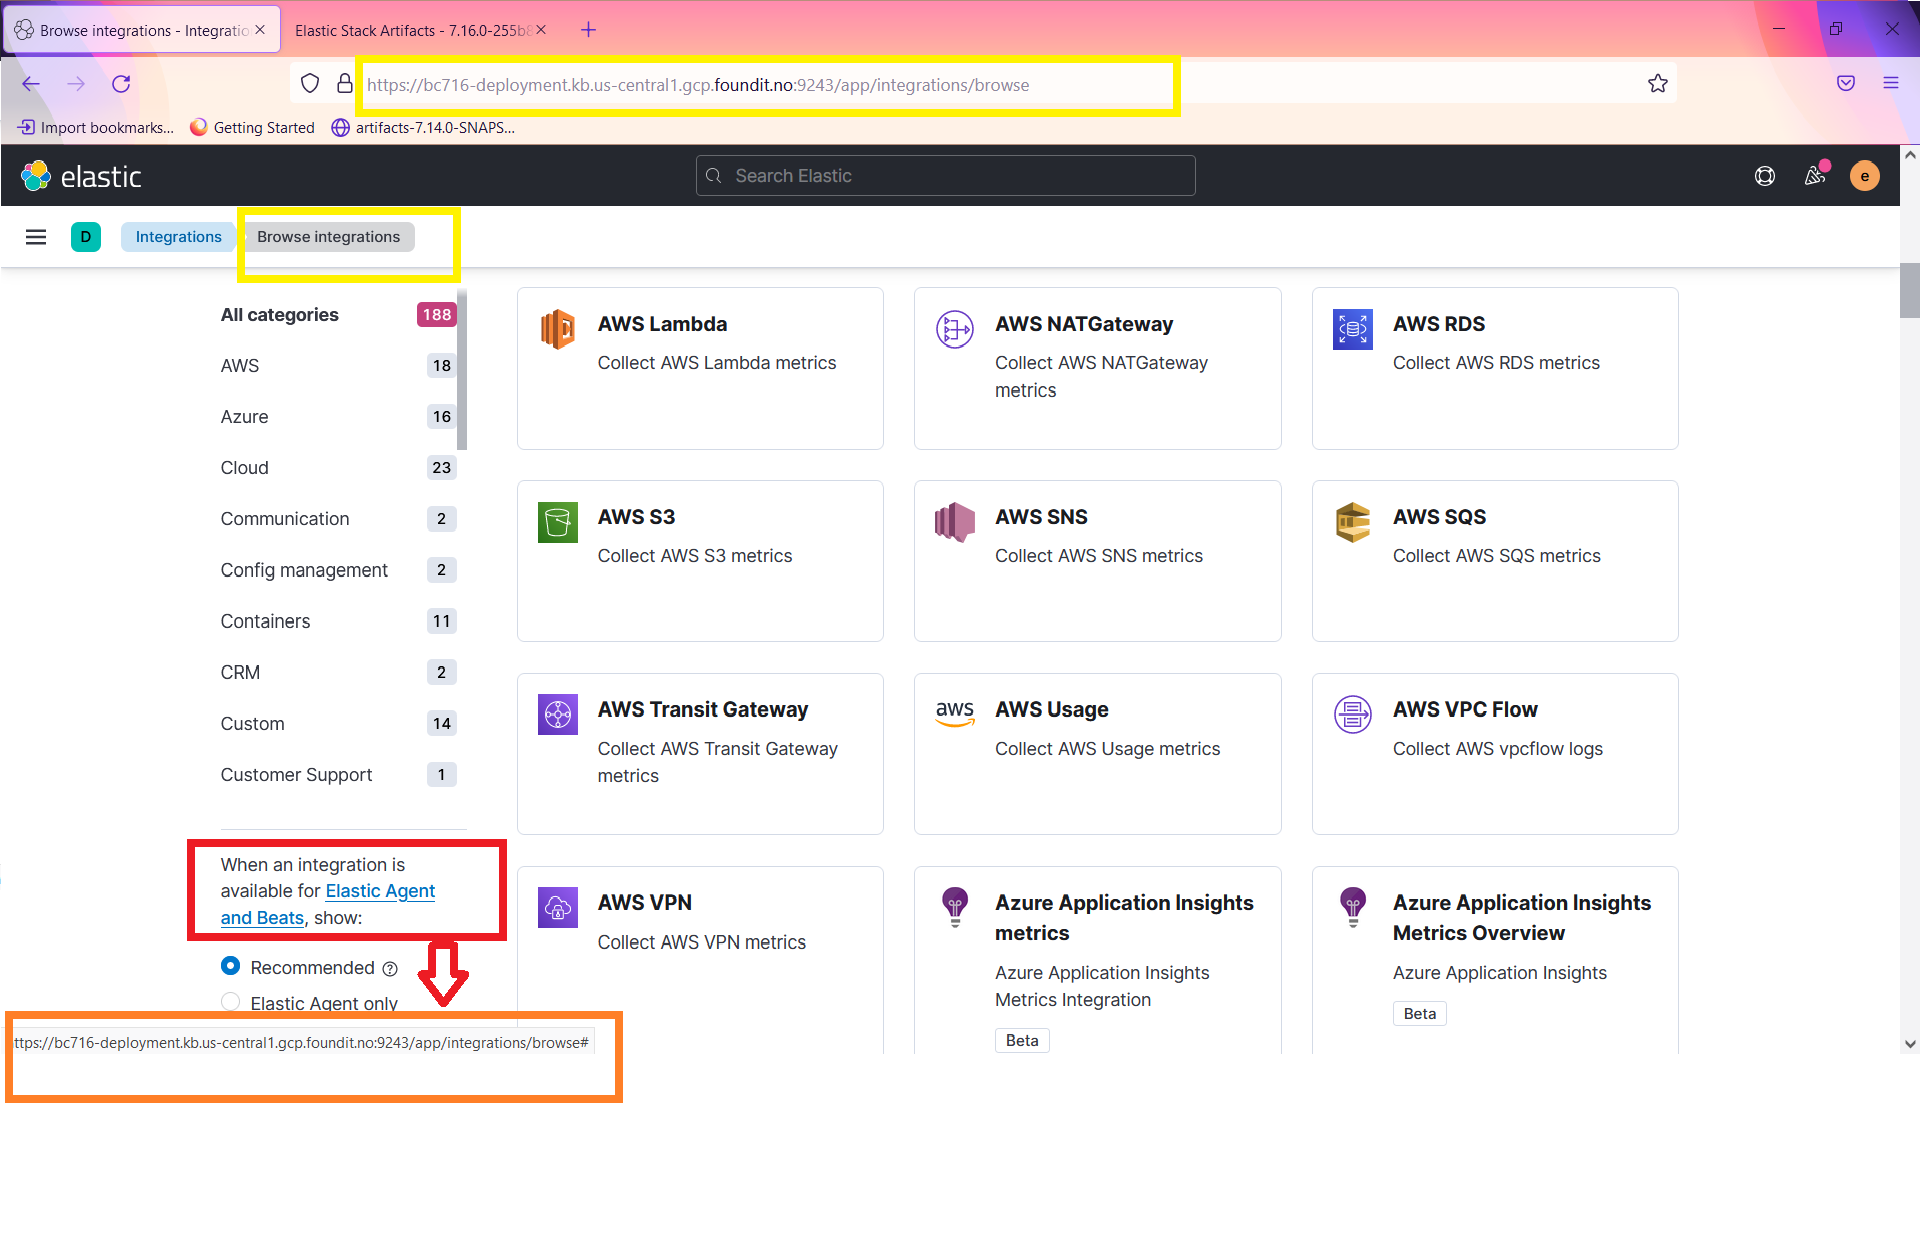Viewport: 1920px width, 1238px height.
Task: Click the page reload icon
Action: [x=121, y=84]
